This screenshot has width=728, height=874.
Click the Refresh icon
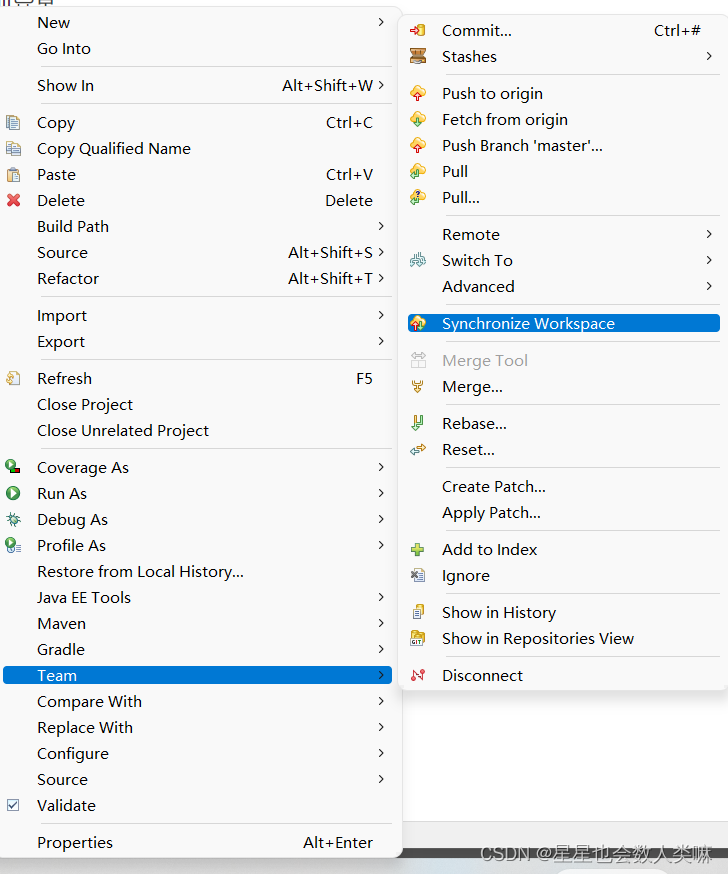14,378
